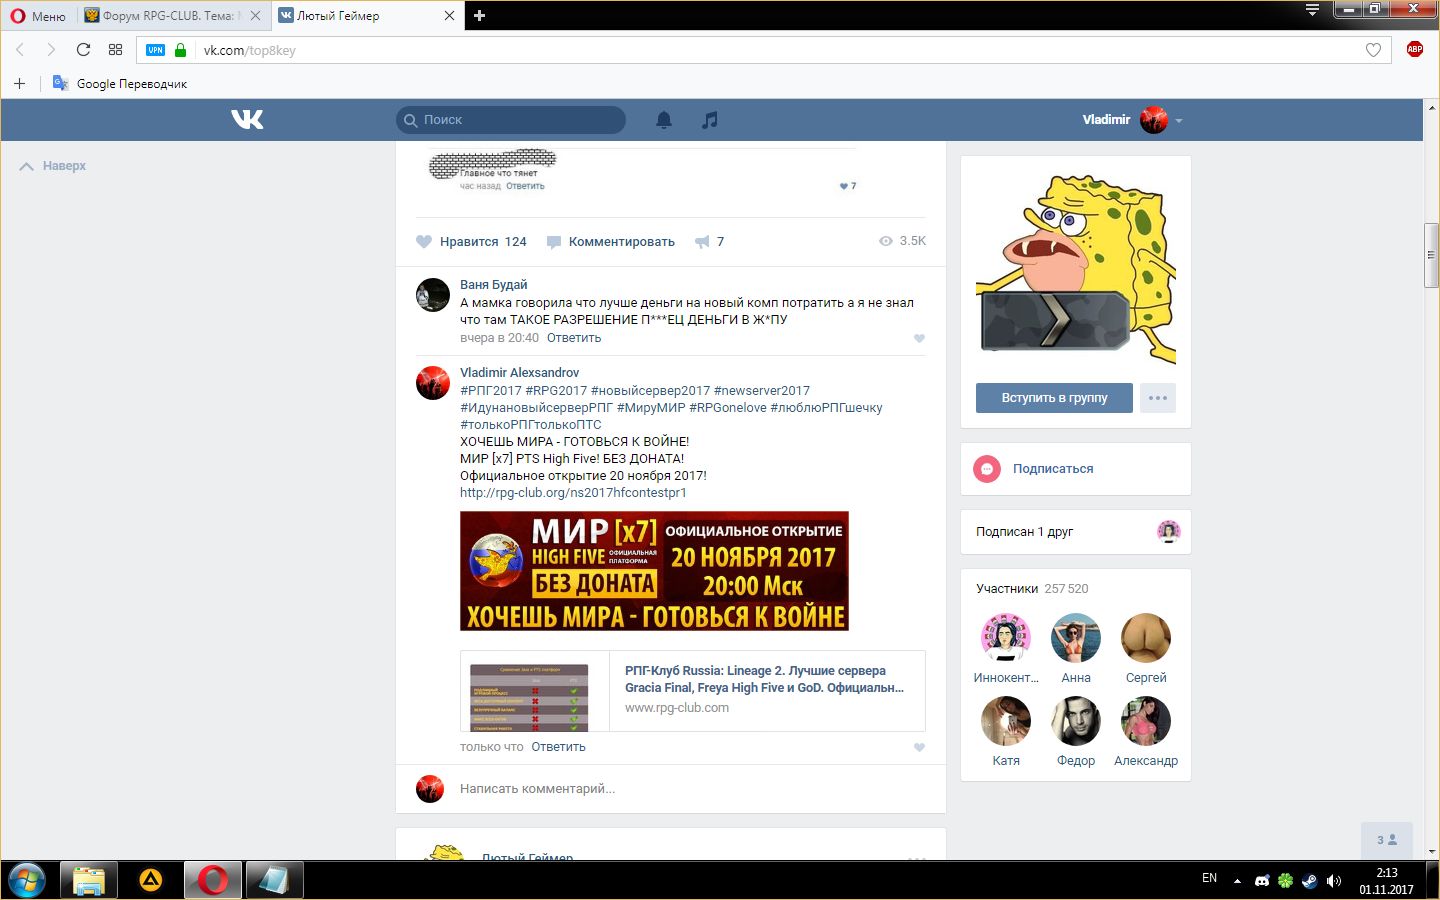Go back to the previous page
Image resolution: width=1440 pixels, height=900 pixels.
tap(19, 50)
